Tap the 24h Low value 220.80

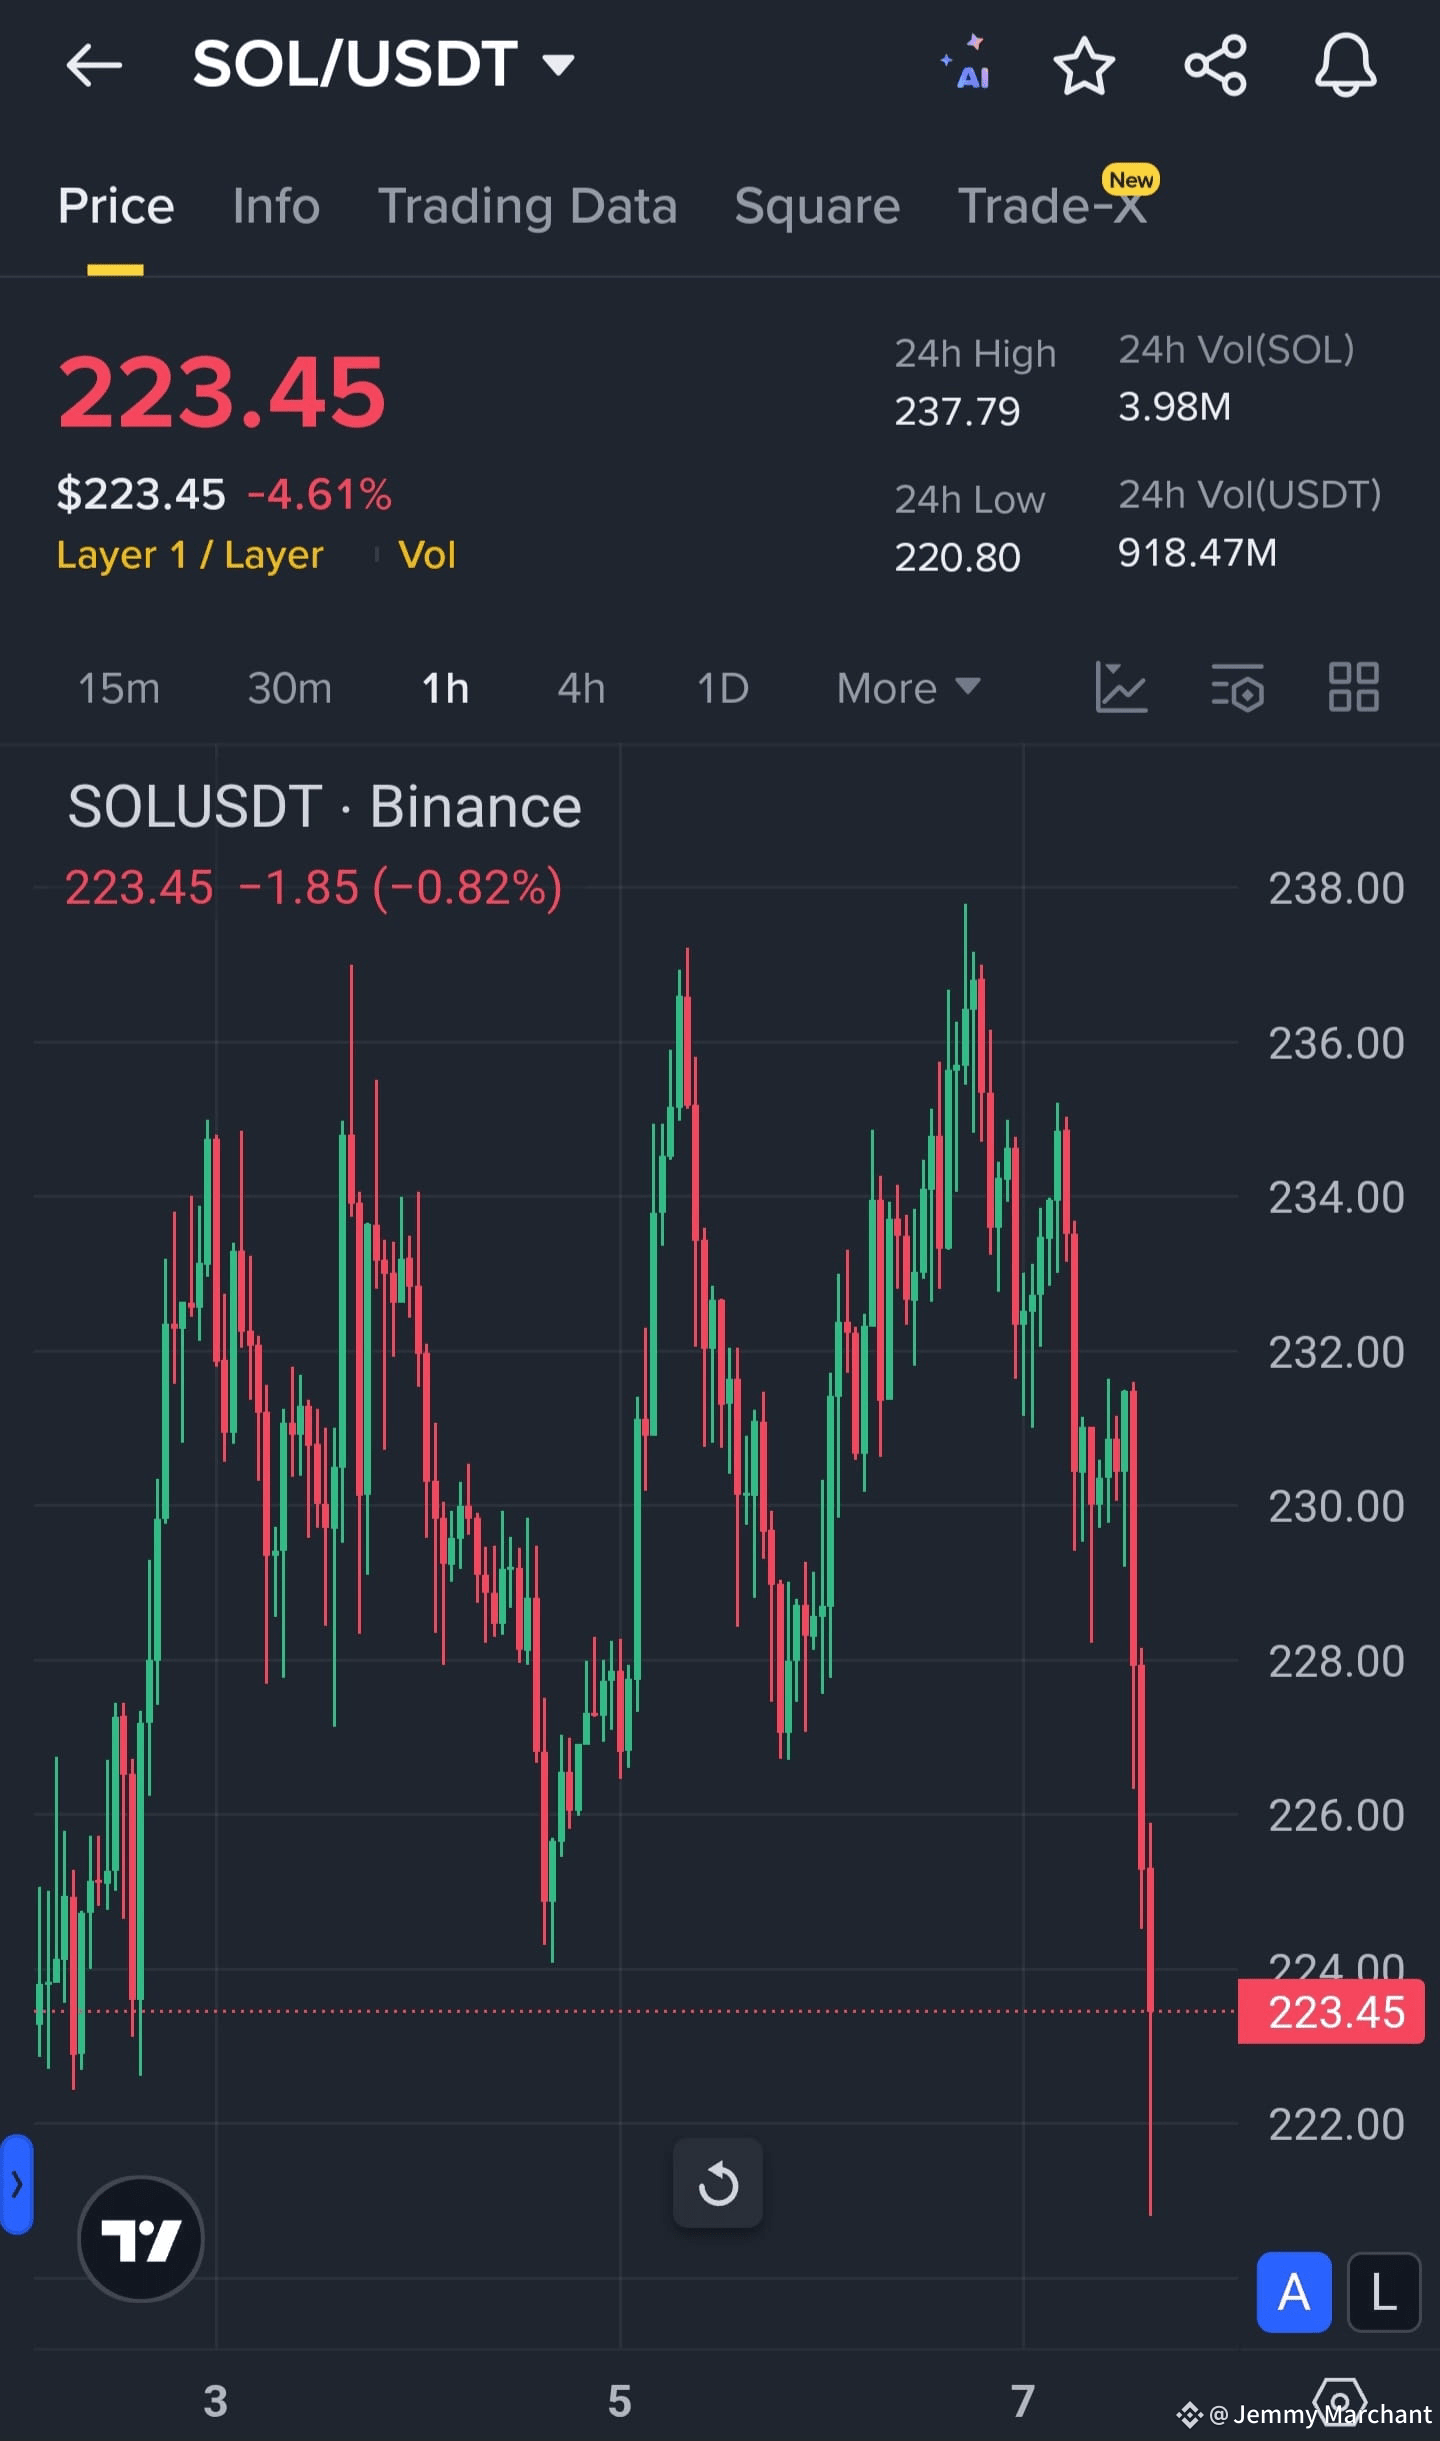(957, 557)
